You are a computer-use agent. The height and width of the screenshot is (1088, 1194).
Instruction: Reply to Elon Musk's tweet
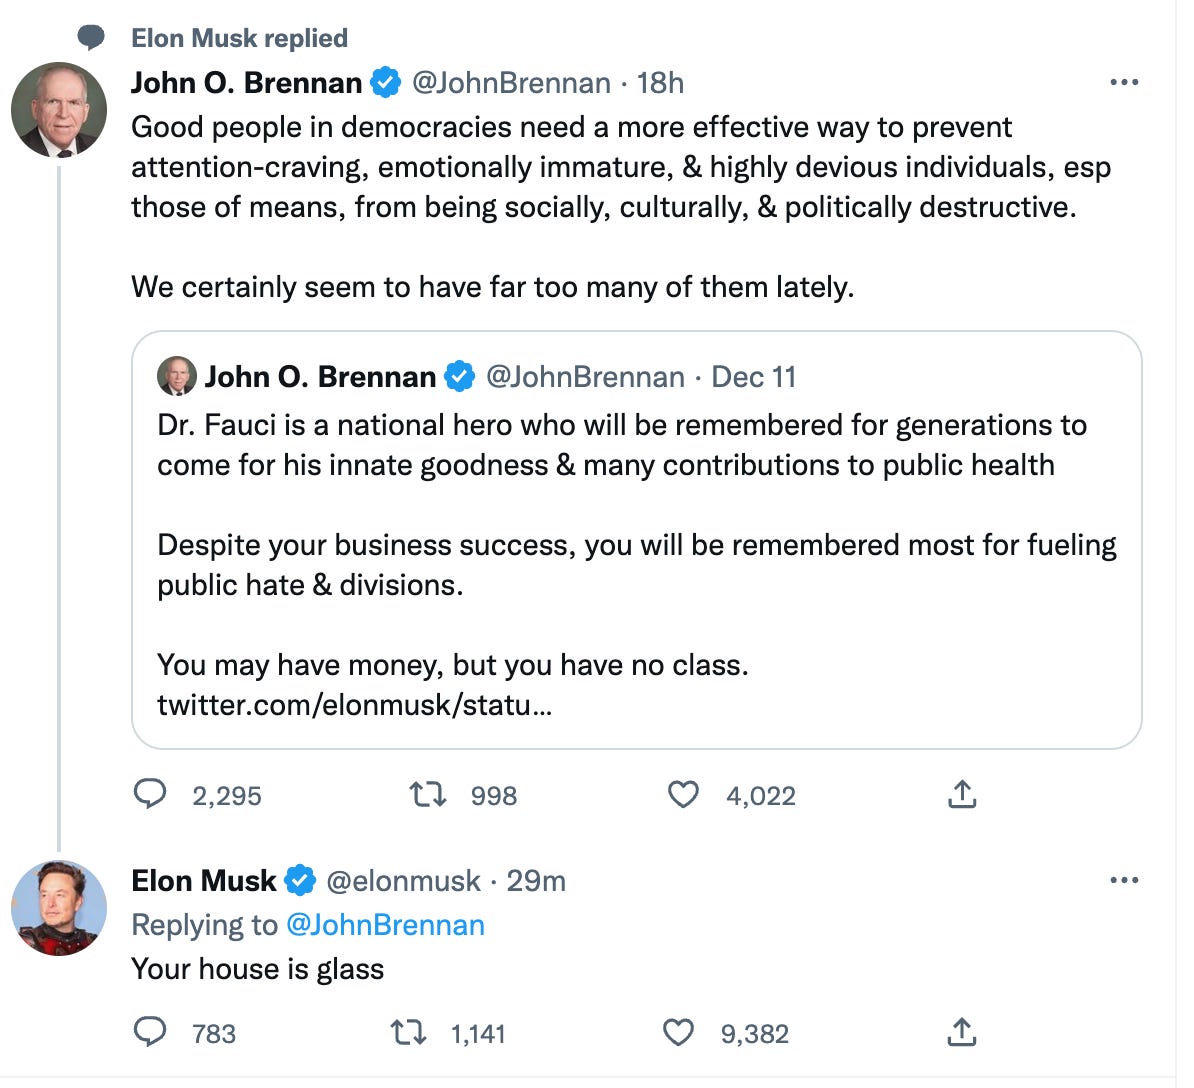(150, 1032)
